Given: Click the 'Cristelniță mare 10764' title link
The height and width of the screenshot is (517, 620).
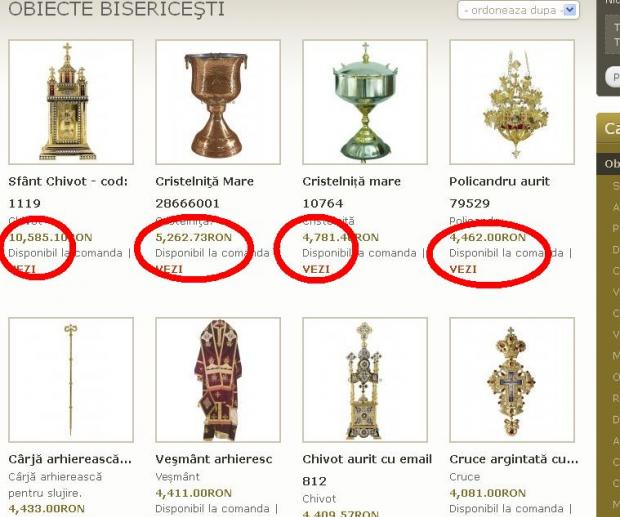Looking at the screenshot, I should 352,192.
